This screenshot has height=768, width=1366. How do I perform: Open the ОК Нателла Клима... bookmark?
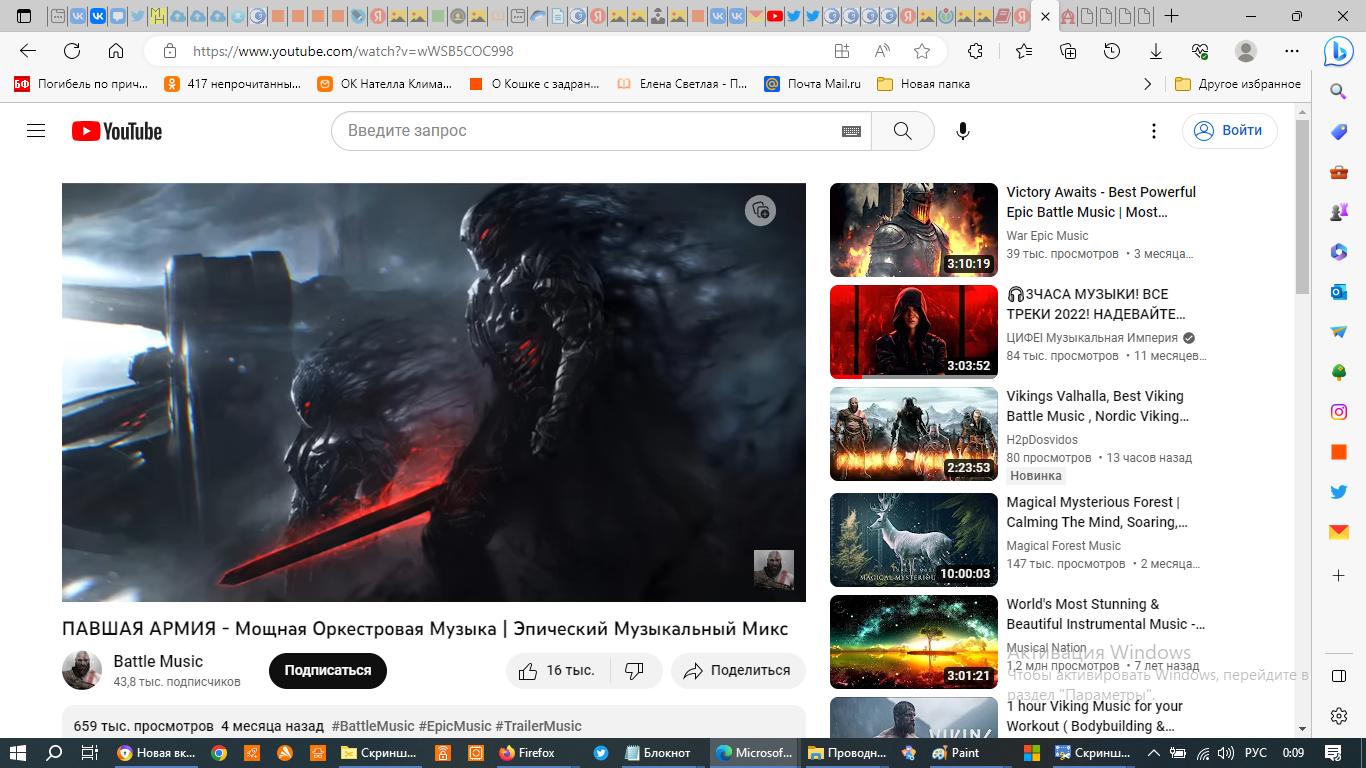click(385, 84)
